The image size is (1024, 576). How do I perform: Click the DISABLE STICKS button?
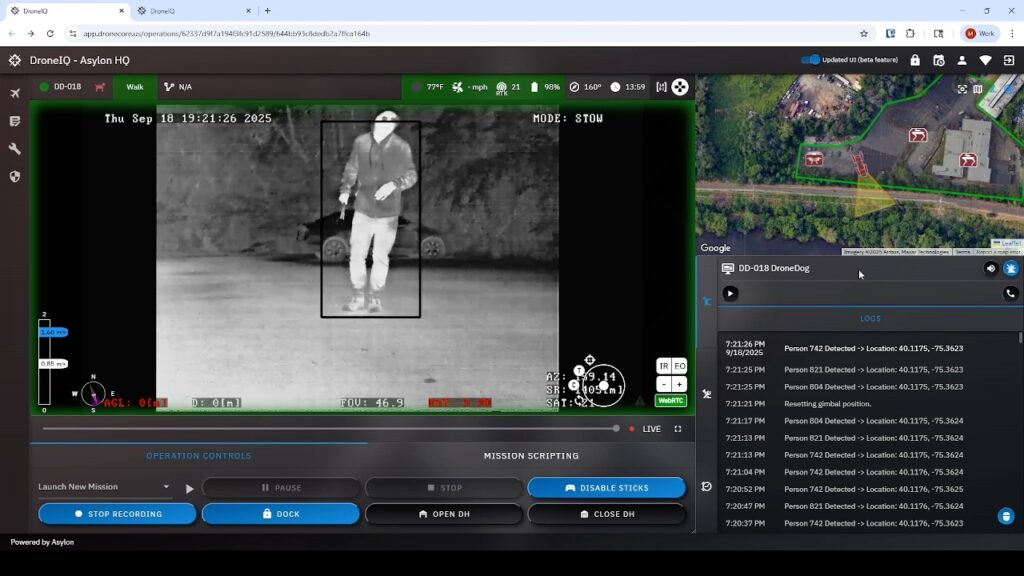pyautogui.click(x=607, y=488)
